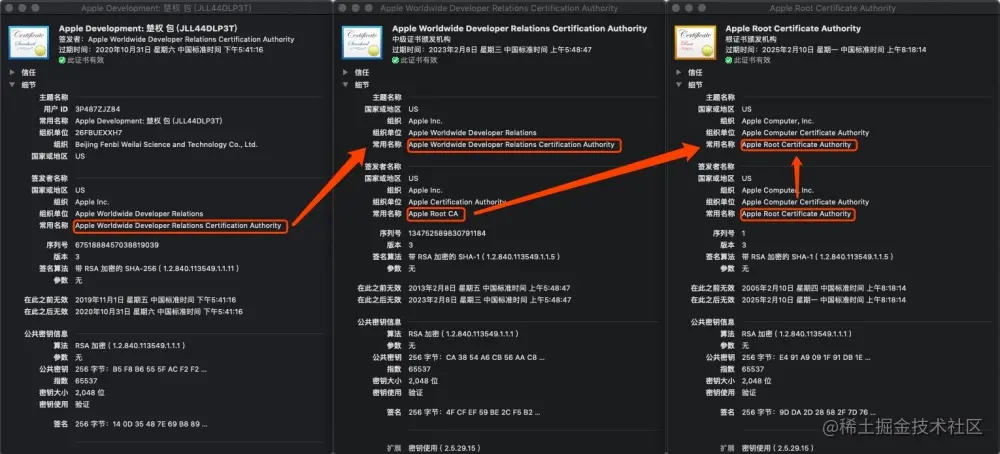Click title bar of Apple Root Certificate Authority window
1000x454 pixels.
pyautogui.click(x=833, y=8)
